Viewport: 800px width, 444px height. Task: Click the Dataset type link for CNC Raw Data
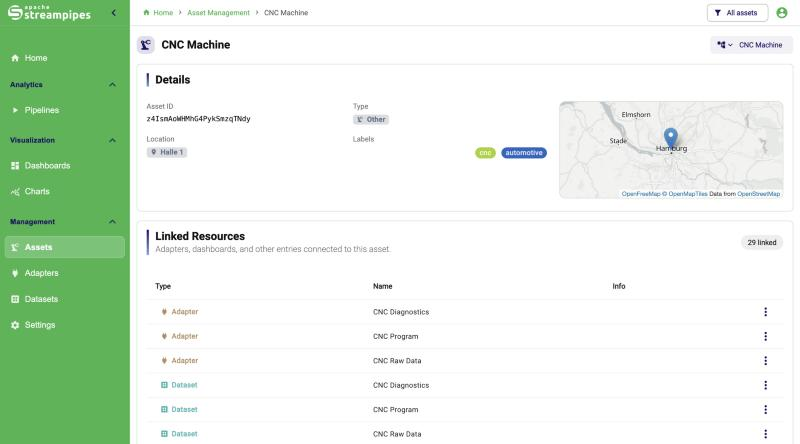click(x=179, y=434)
